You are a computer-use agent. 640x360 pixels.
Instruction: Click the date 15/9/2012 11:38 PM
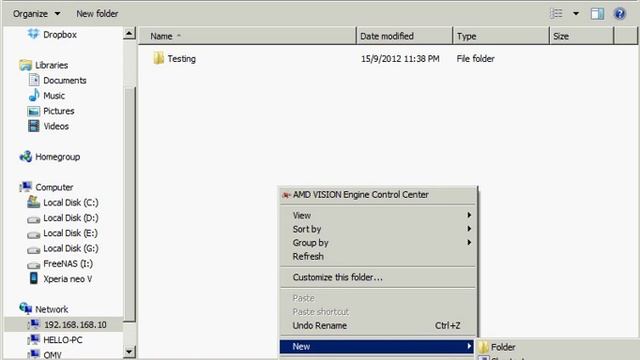point(400,59)
